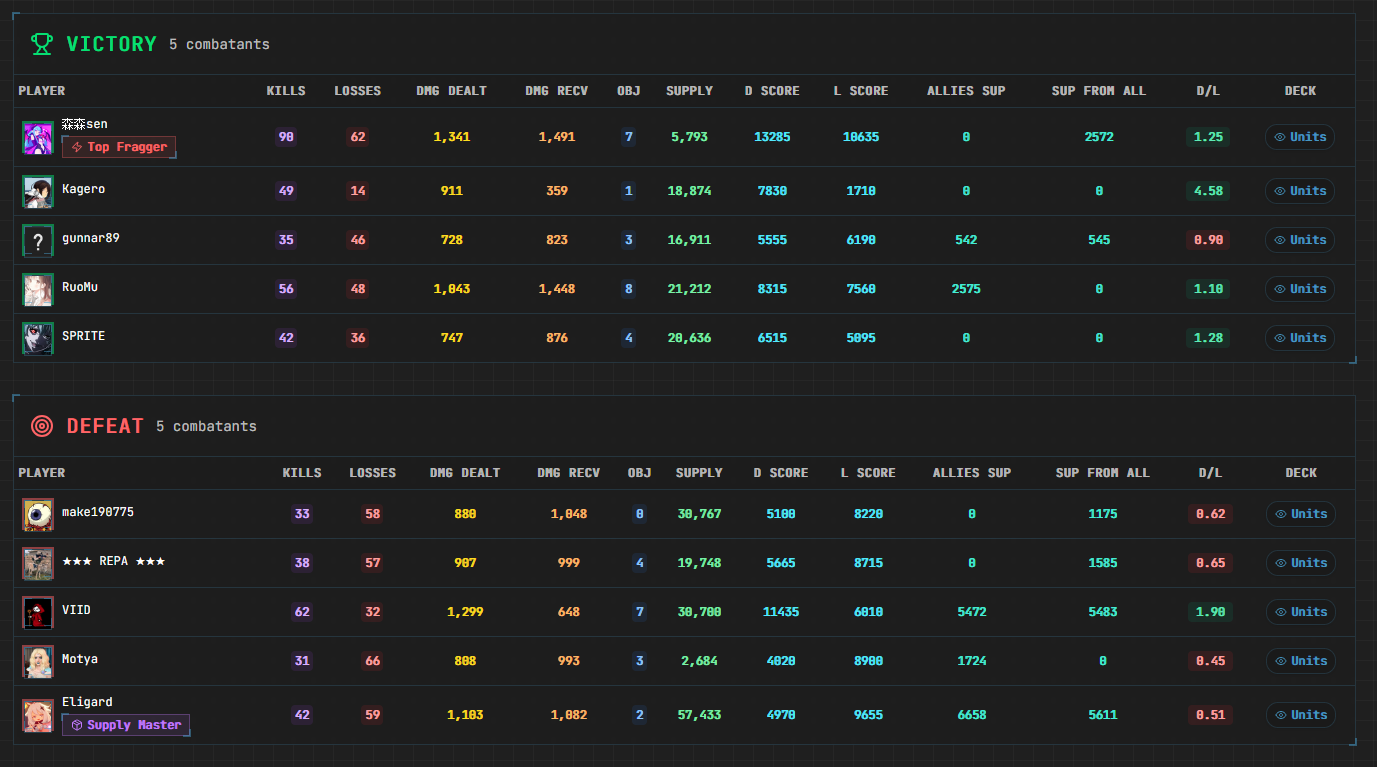Click the Defeat target icon
Image resolution: width=1377 pixels, height=767 pixels.
41,426
